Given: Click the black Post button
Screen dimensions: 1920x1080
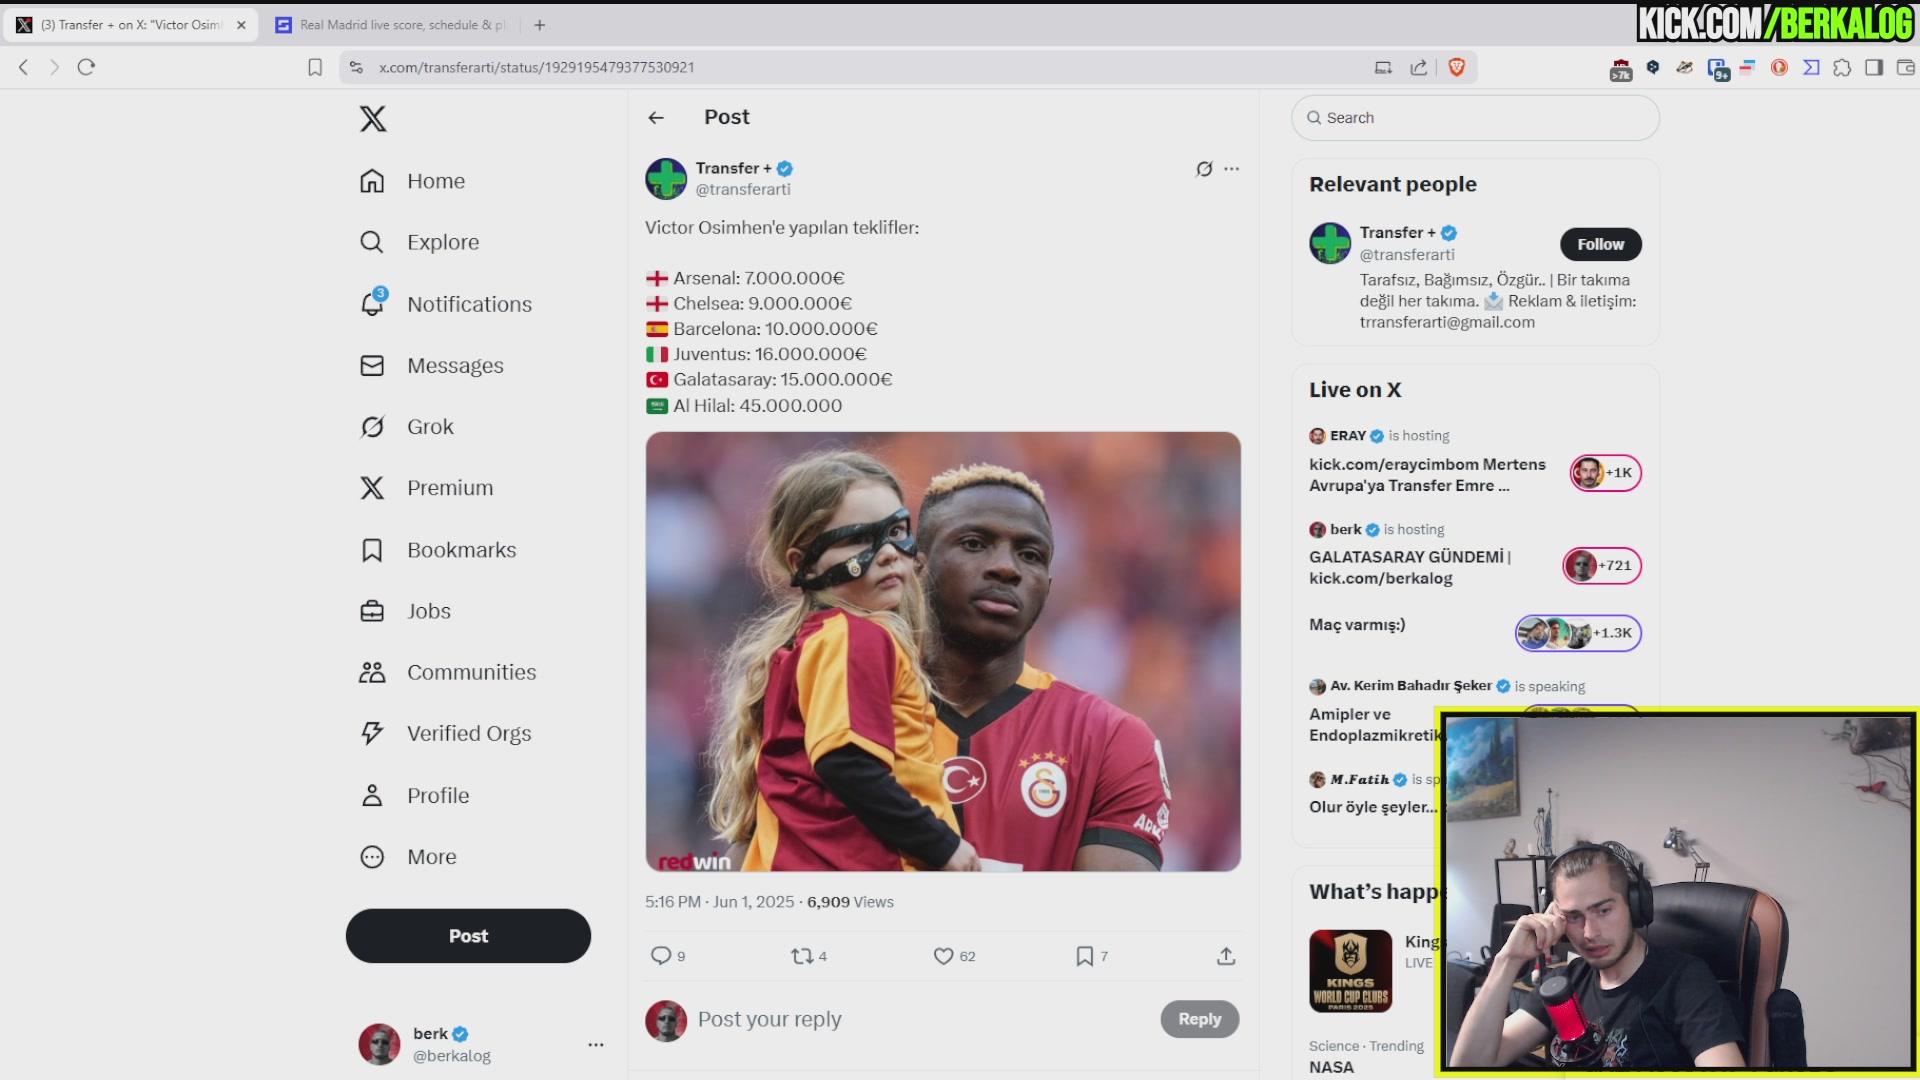Looking at the screenshot, I should 468,936.
